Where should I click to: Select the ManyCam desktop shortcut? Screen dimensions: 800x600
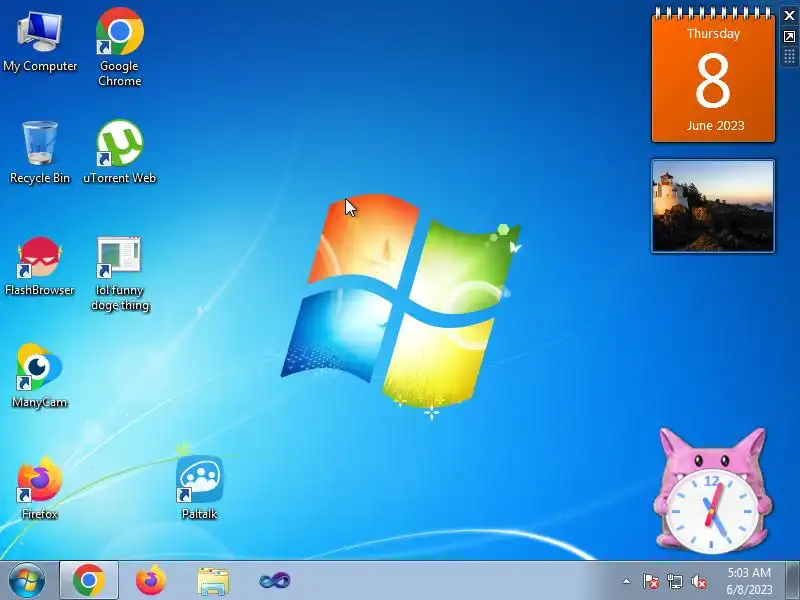(40, 376)
